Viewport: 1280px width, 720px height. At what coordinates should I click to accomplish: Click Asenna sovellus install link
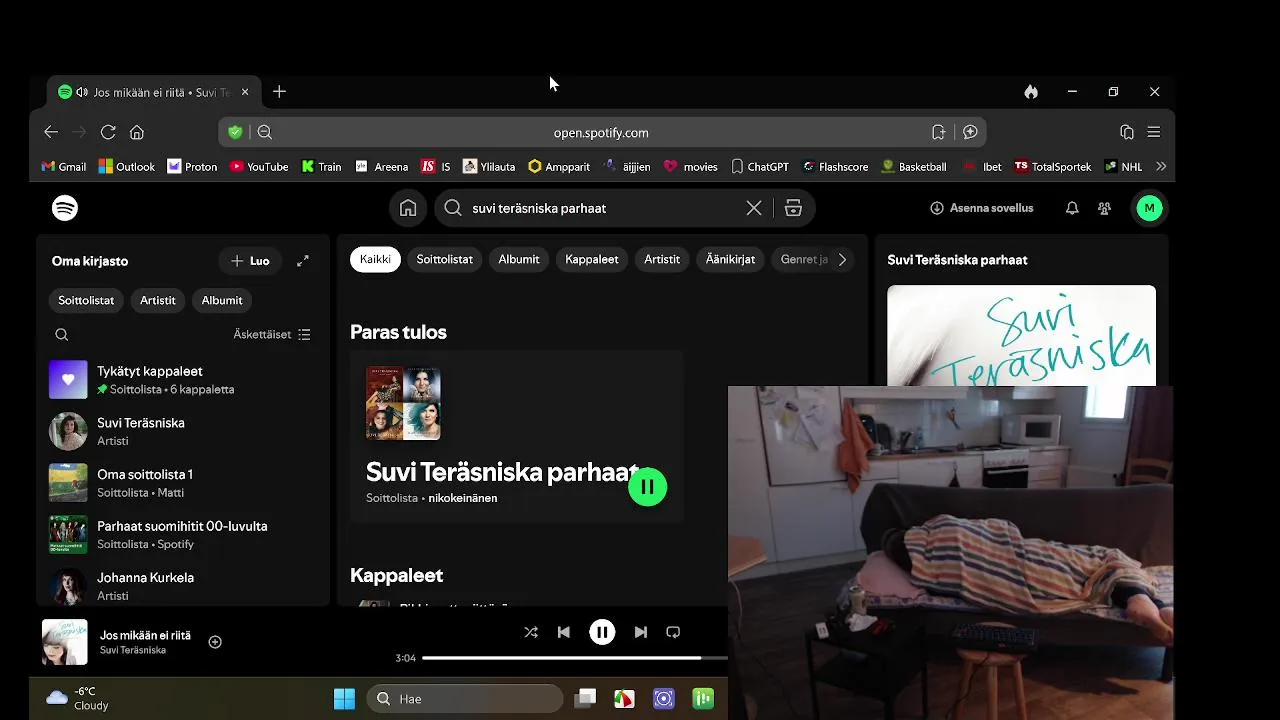pos(982,208)
